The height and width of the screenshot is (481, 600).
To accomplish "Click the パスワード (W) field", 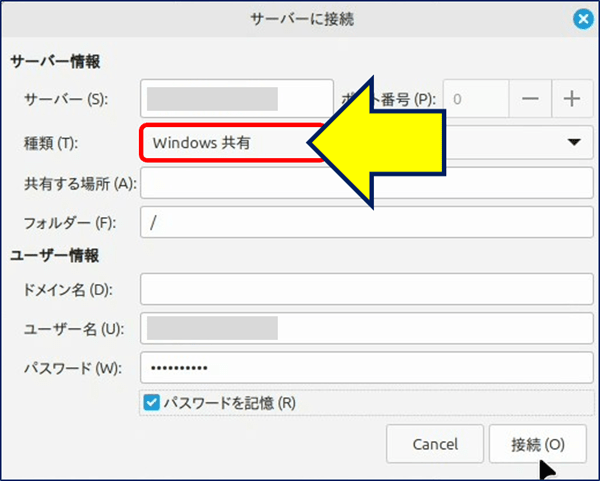I will [367, 367].
